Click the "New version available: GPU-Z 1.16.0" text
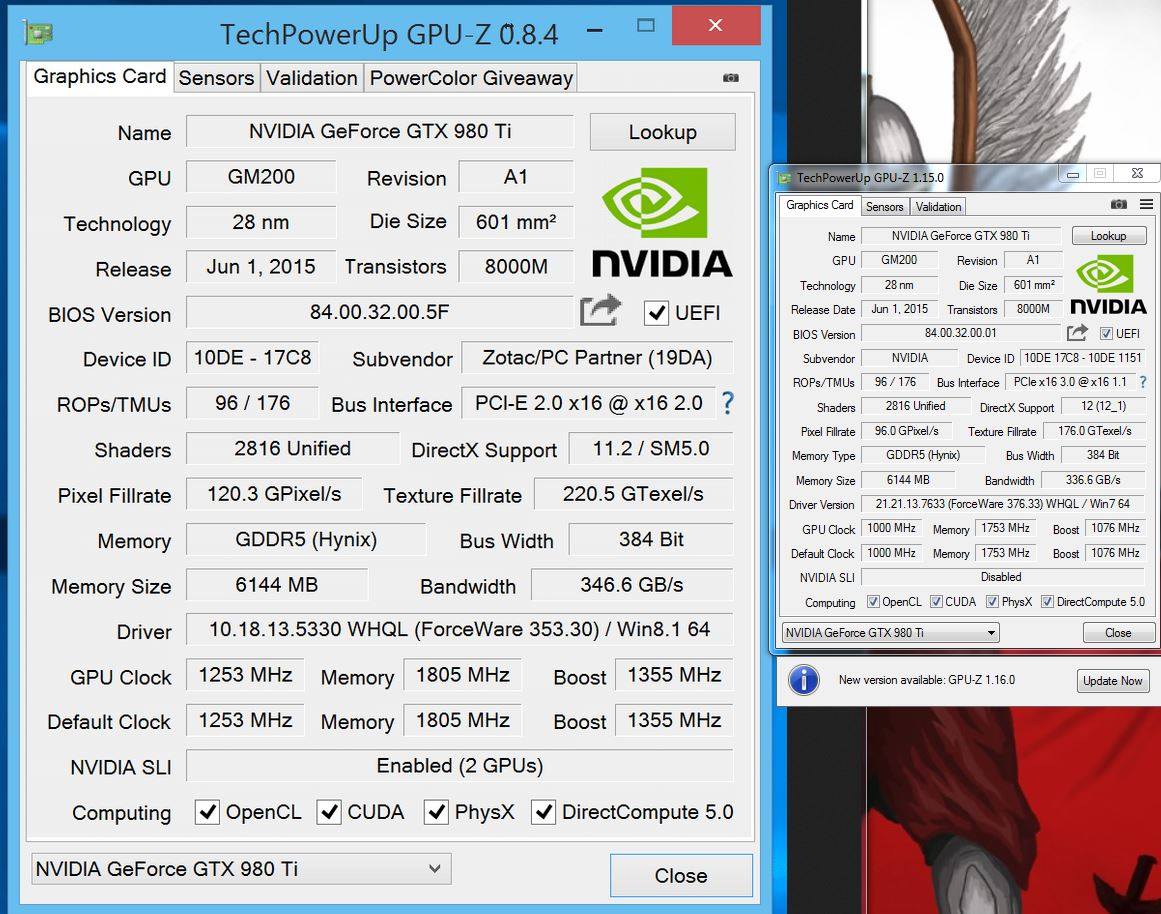This screenshot has height=914, width=1161. [926, 680]
